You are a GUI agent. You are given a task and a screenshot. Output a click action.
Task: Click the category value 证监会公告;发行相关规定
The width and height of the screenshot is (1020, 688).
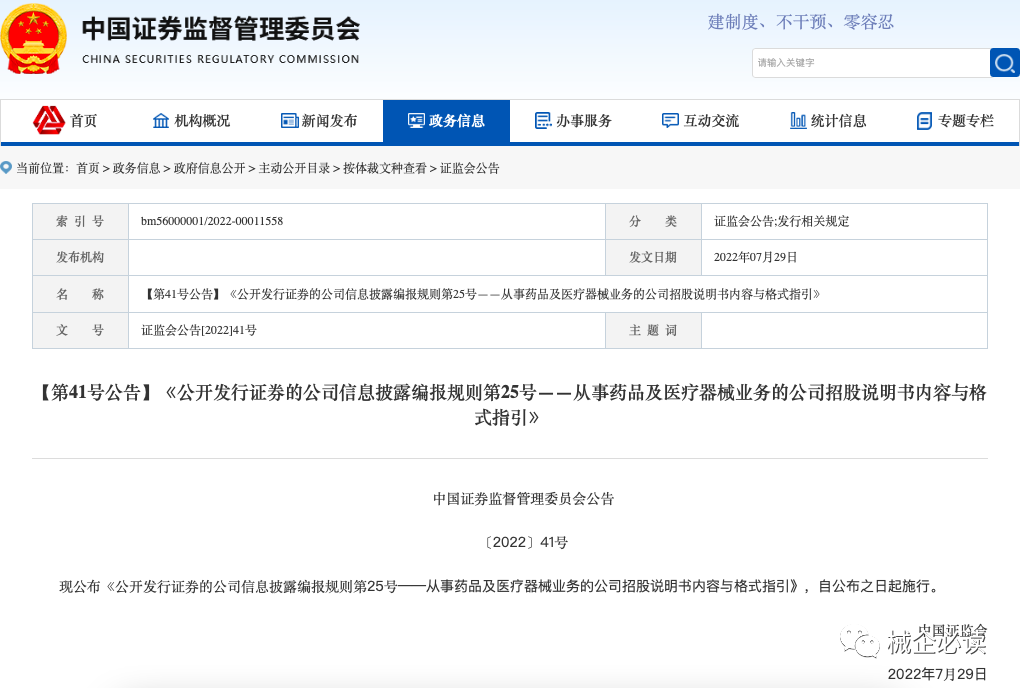click(782, 221)
